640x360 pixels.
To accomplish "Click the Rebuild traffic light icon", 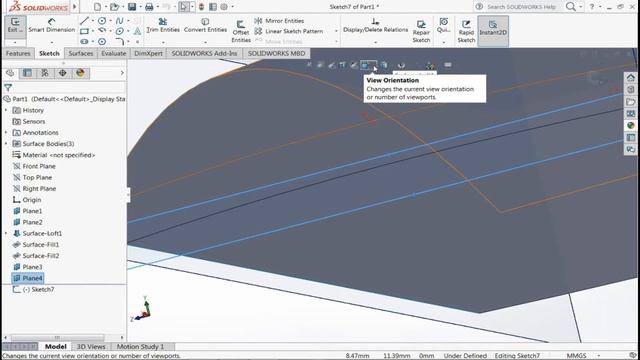I will [x=201, y=7].
